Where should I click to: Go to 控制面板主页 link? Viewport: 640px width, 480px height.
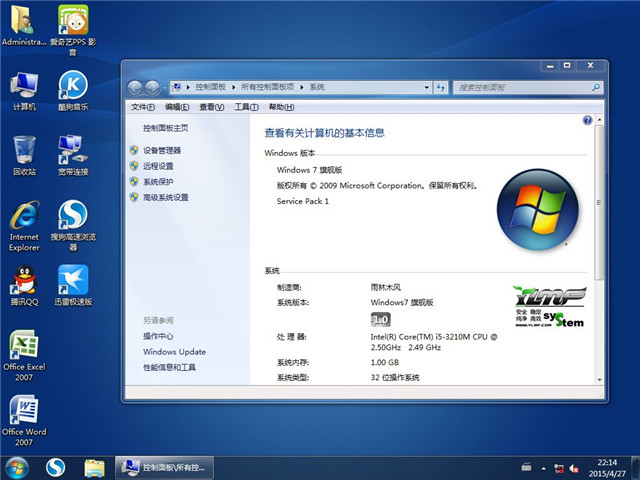click(165, 128)
